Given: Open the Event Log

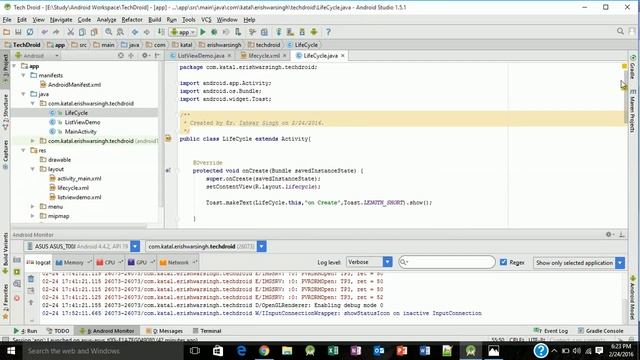Looking at the screenshot, I should click(551, 331).
